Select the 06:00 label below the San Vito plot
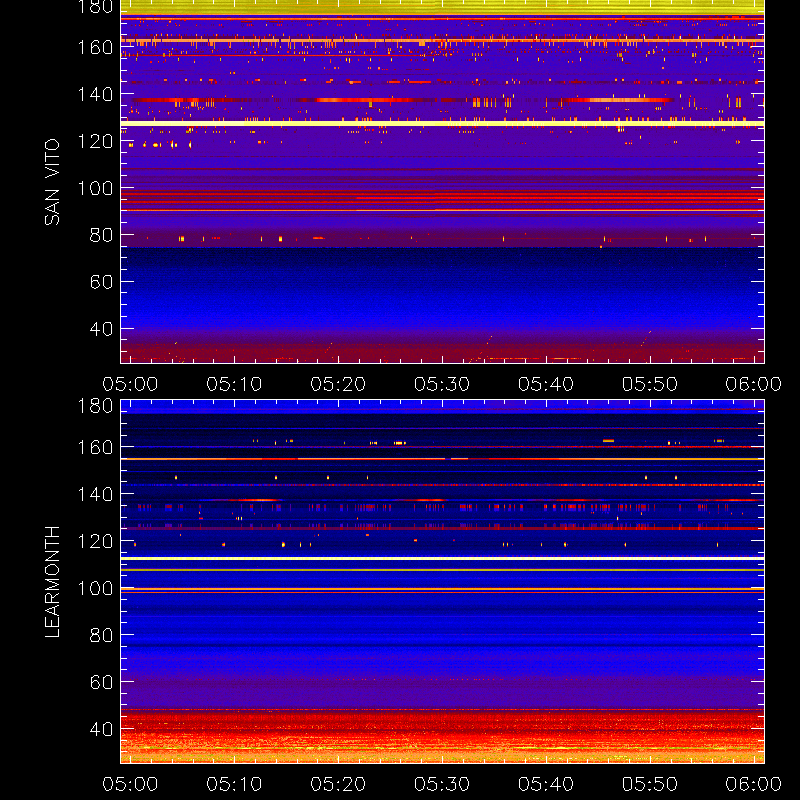 [x=754, y=384]
